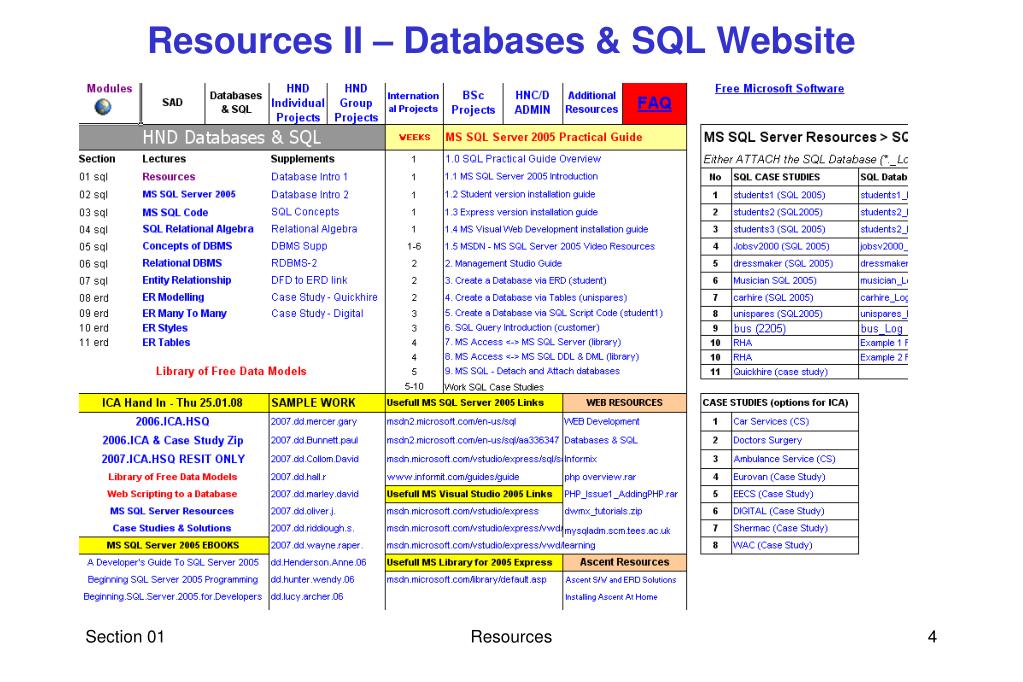Visit msdn2.microsoft.com/en-us/sql link
The width and height of the screenshot is (1023, 682).
point(451,422)
